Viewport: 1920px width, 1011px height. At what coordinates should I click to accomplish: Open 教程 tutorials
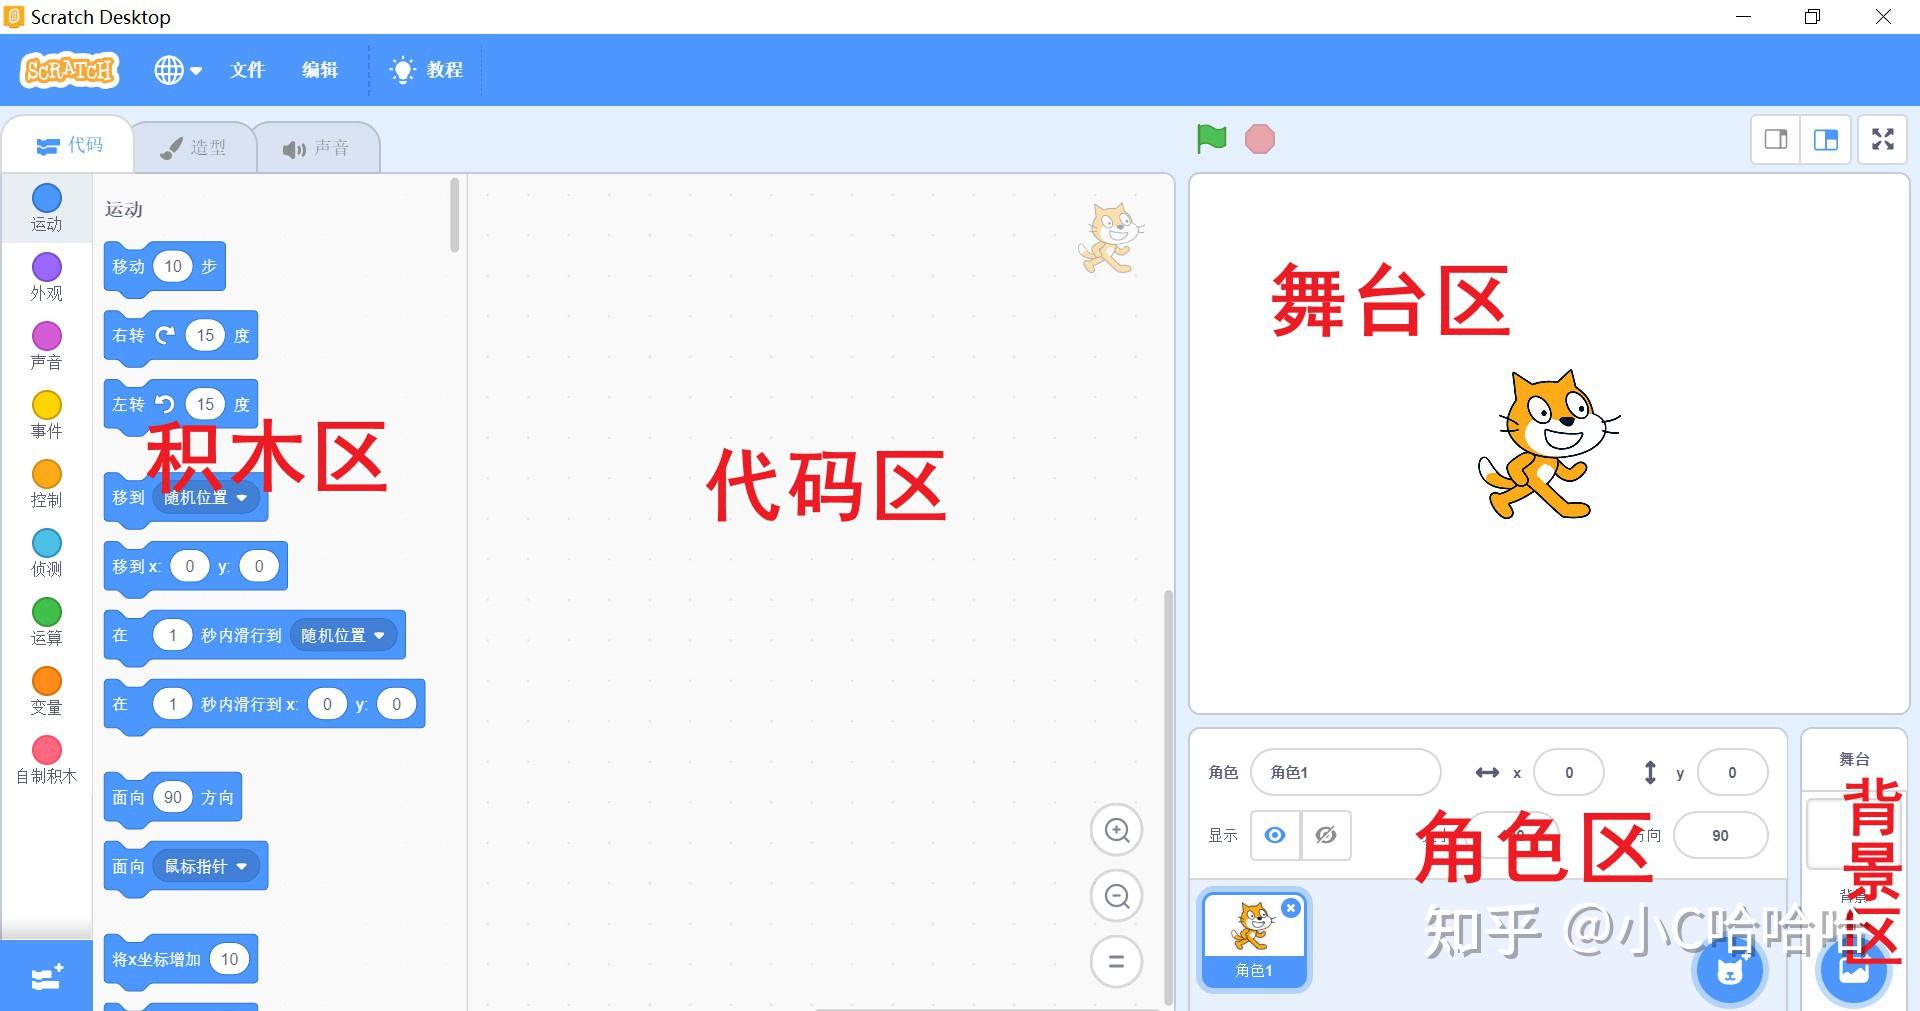[x=427, y=70]
